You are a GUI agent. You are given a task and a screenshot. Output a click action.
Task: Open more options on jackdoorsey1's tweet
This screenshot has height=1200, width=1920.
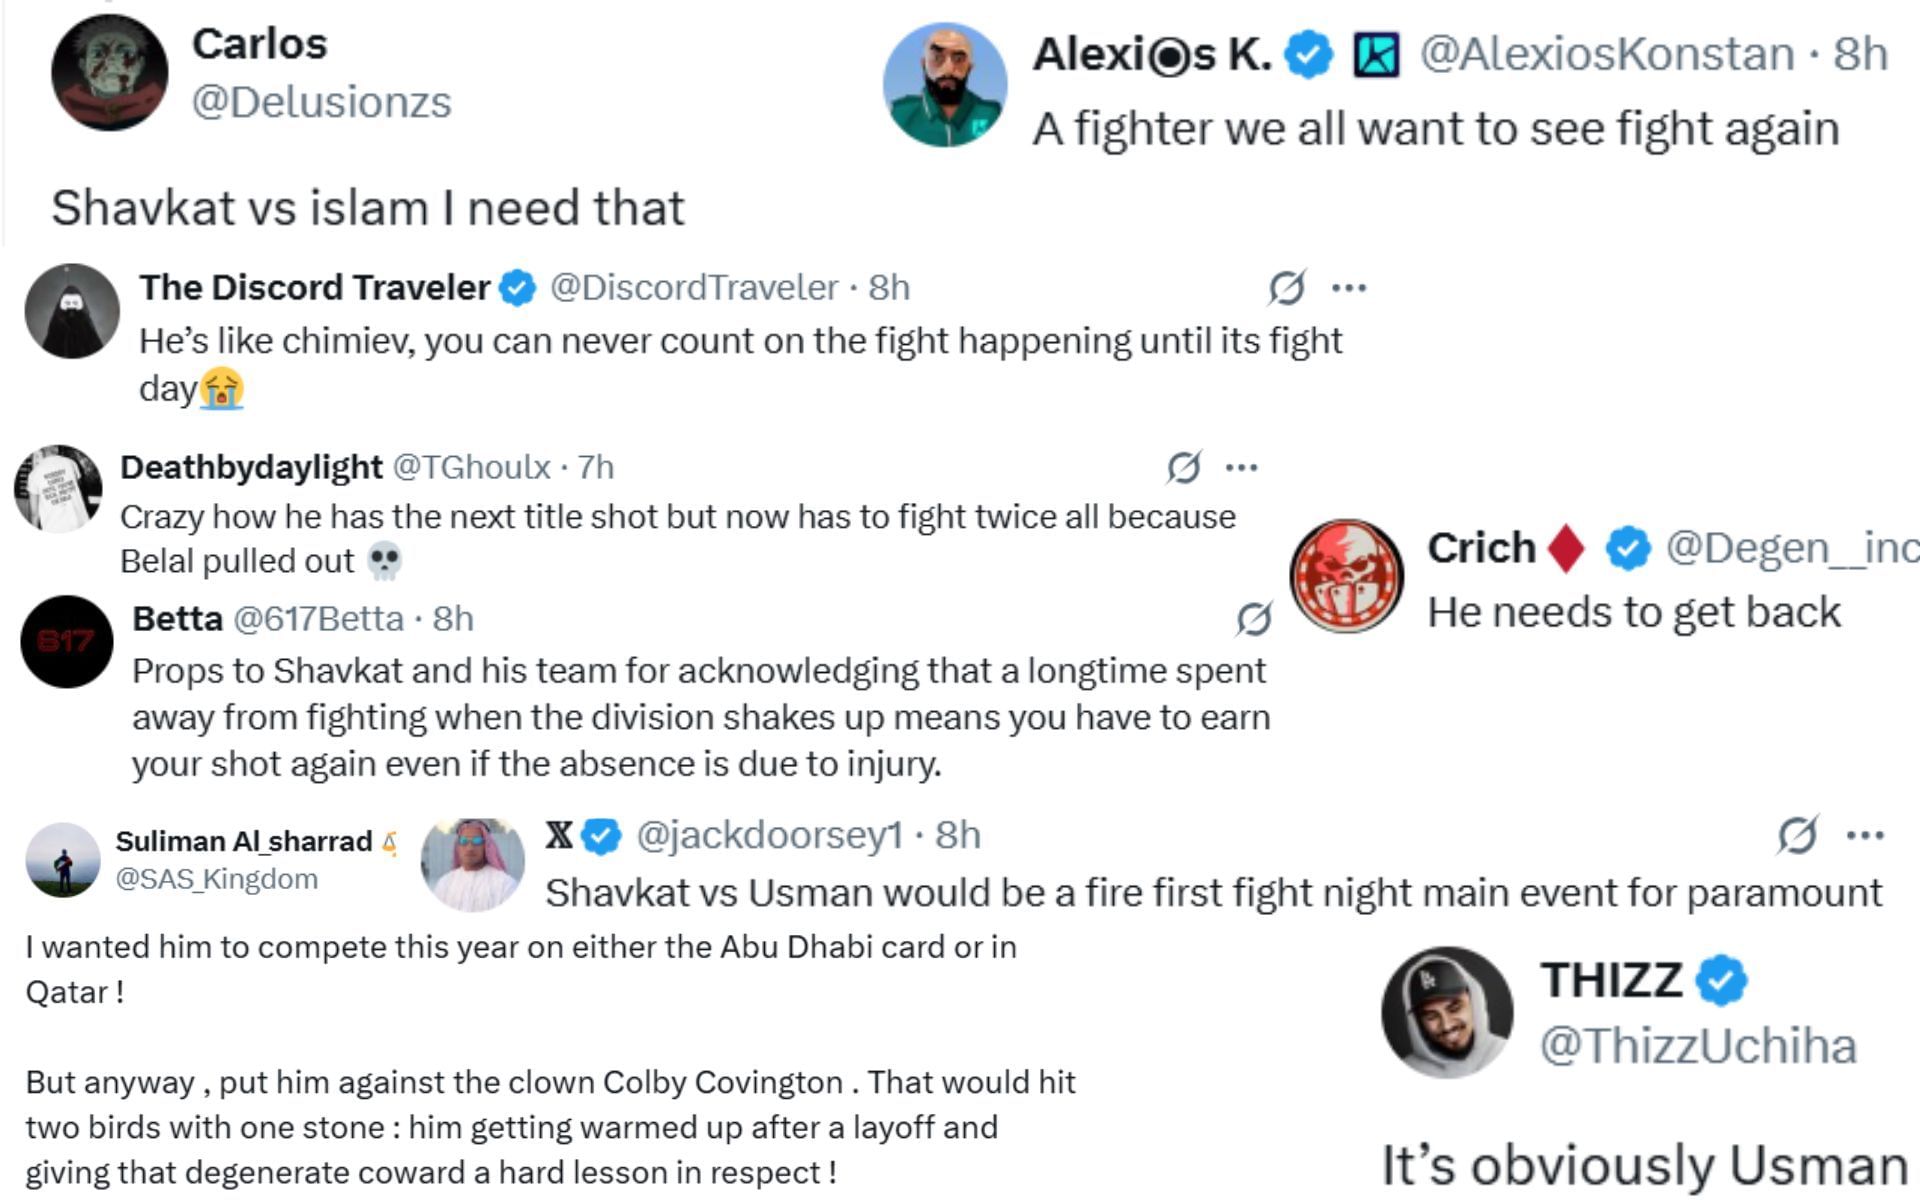click(1865, 835)
